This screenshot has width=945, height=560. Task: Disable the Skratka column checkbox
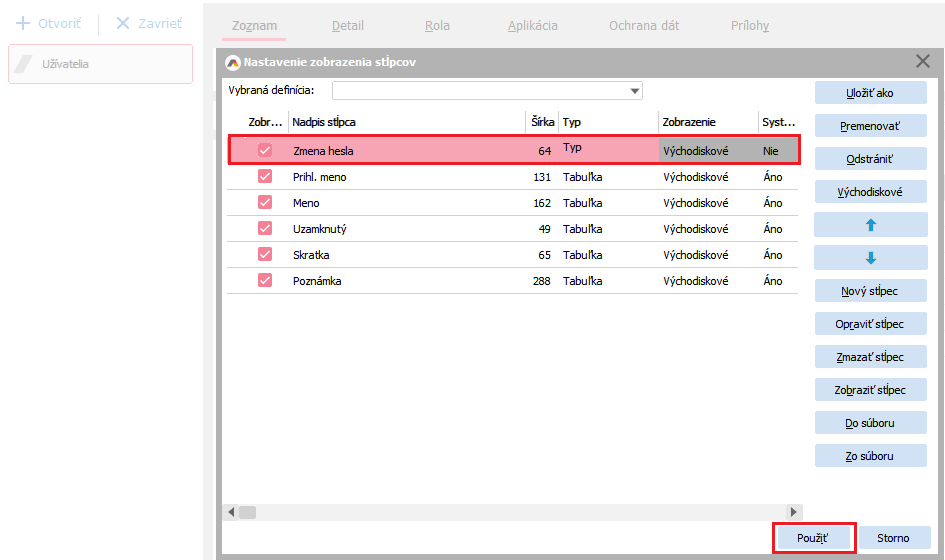point(265,254)
